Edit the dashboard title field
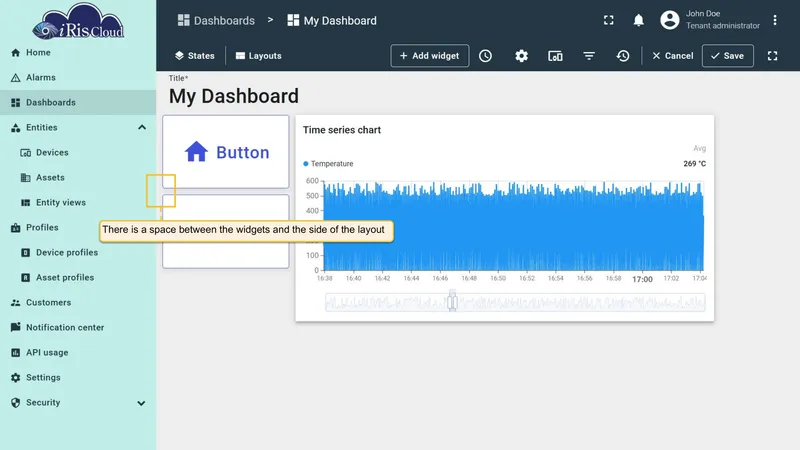This screenshot has height=450, width=800. click(234, 96)
